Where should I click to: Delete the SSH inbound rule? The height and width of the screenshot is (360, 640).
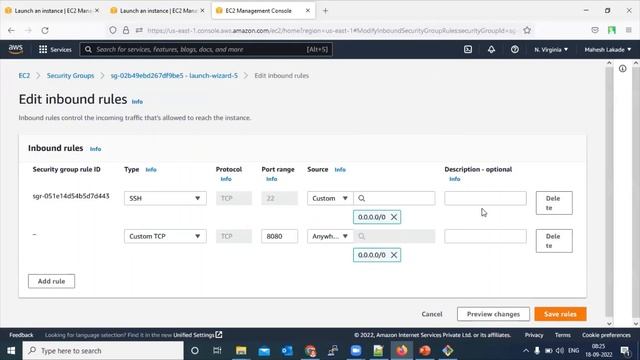pyautogui.click(x=554, y=203)
